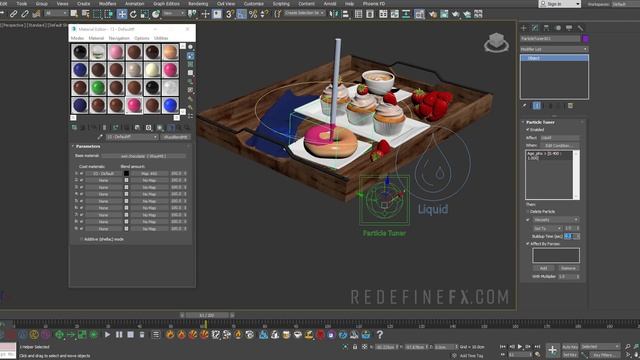
Task: Click the Phoenix FD pause simulation icon
Action: point(119,335)
